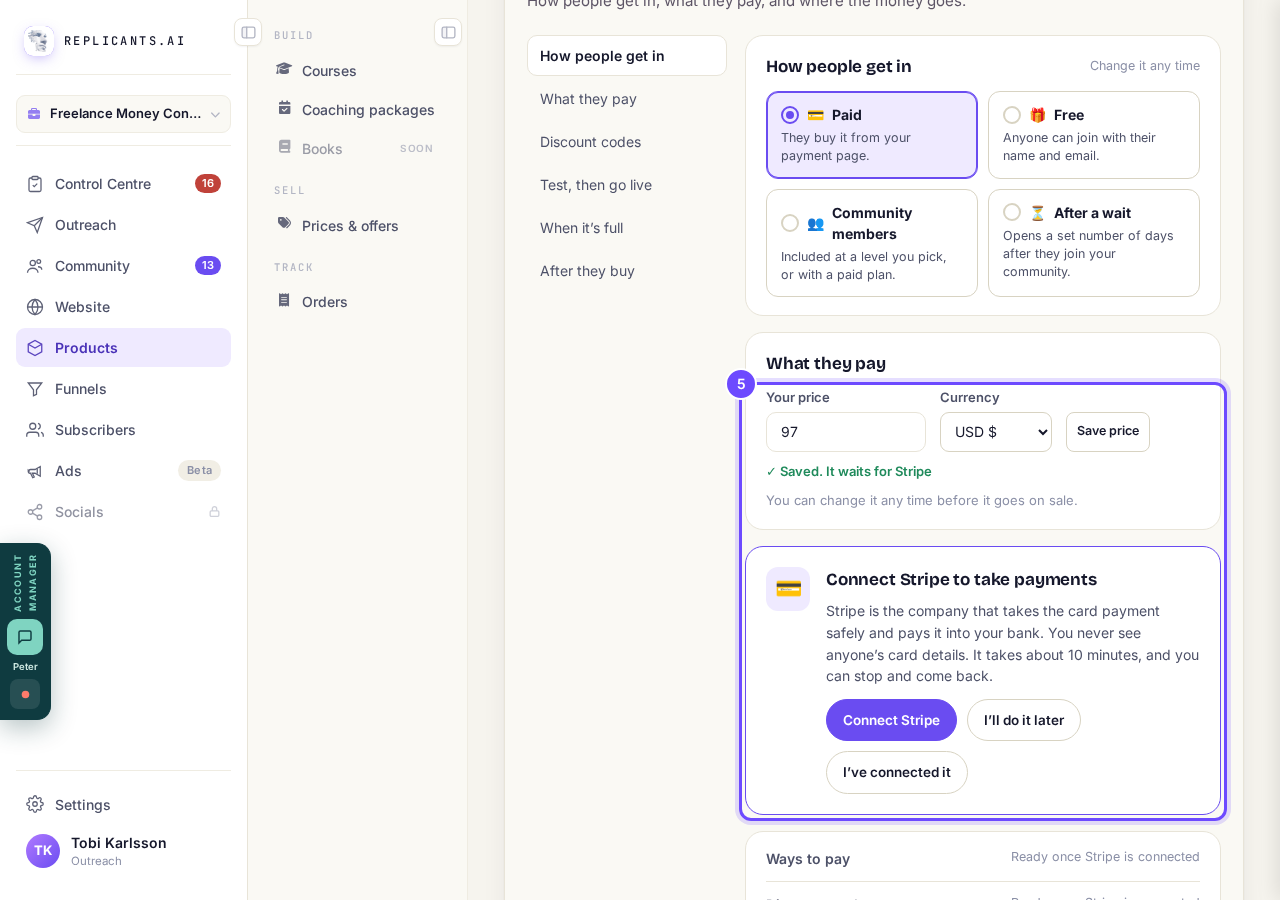Click the Books menu item

(x=356, y=148)
